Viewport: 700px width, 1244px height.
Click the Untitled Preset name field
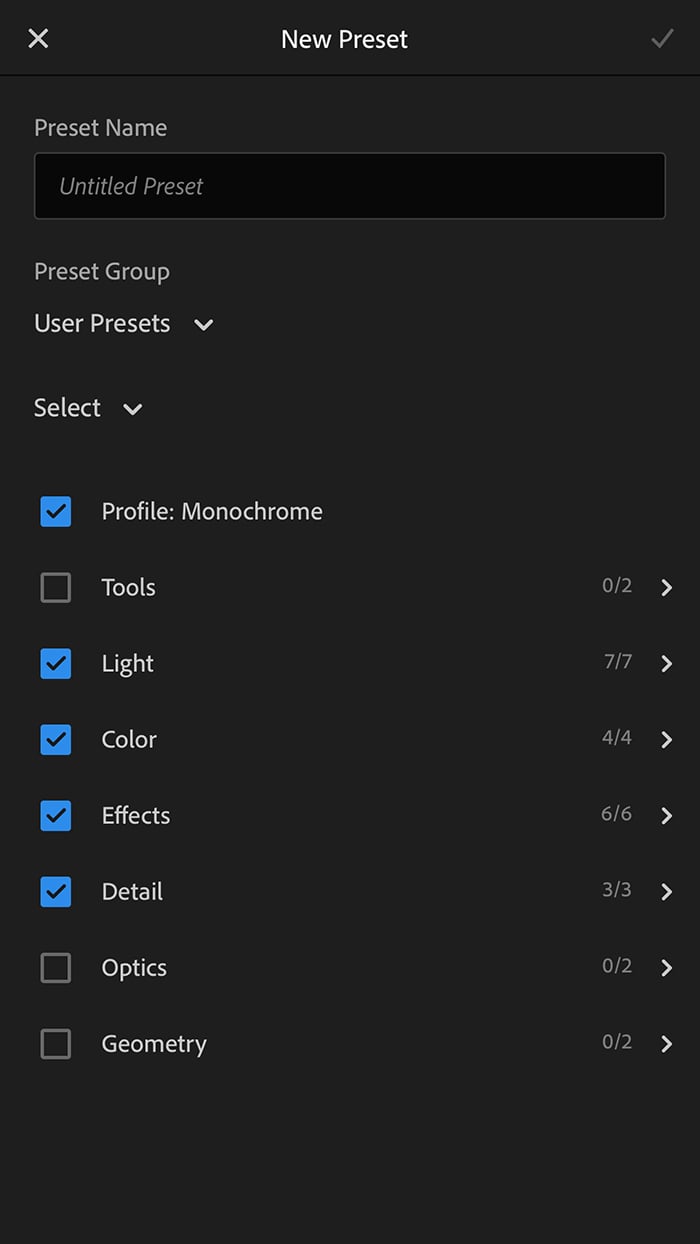[350, 185]
